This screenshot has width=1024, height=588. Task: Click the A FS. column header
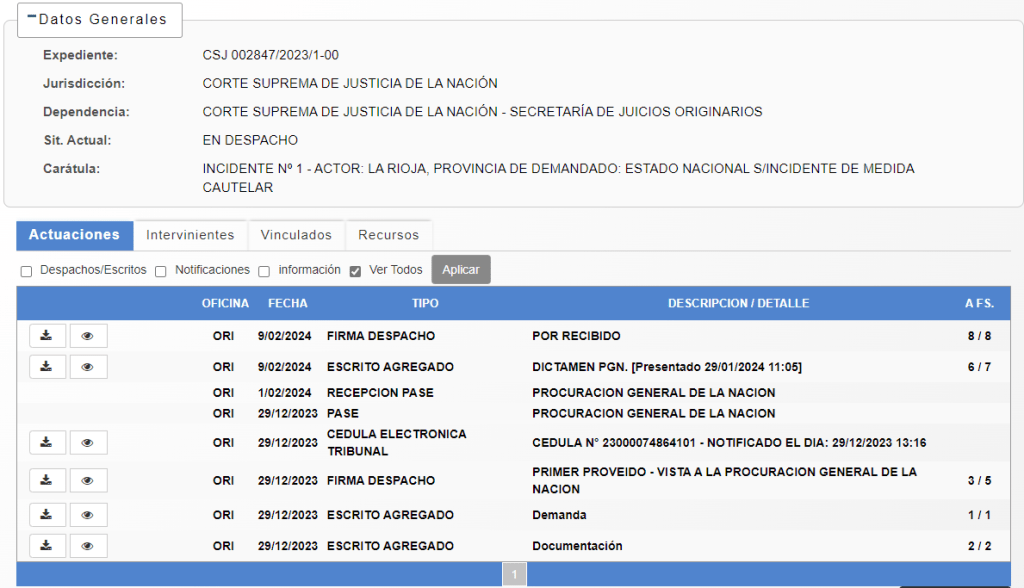click(x=980, y=303)
